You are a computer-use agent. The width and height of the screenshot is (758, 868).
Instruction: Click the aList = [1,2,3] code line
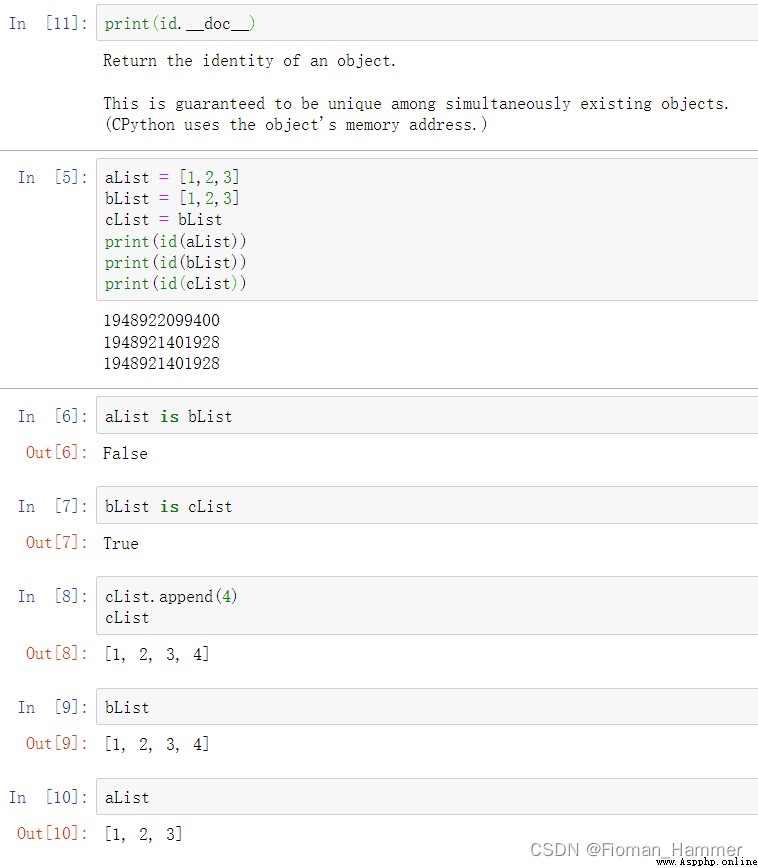pos(172,178)
